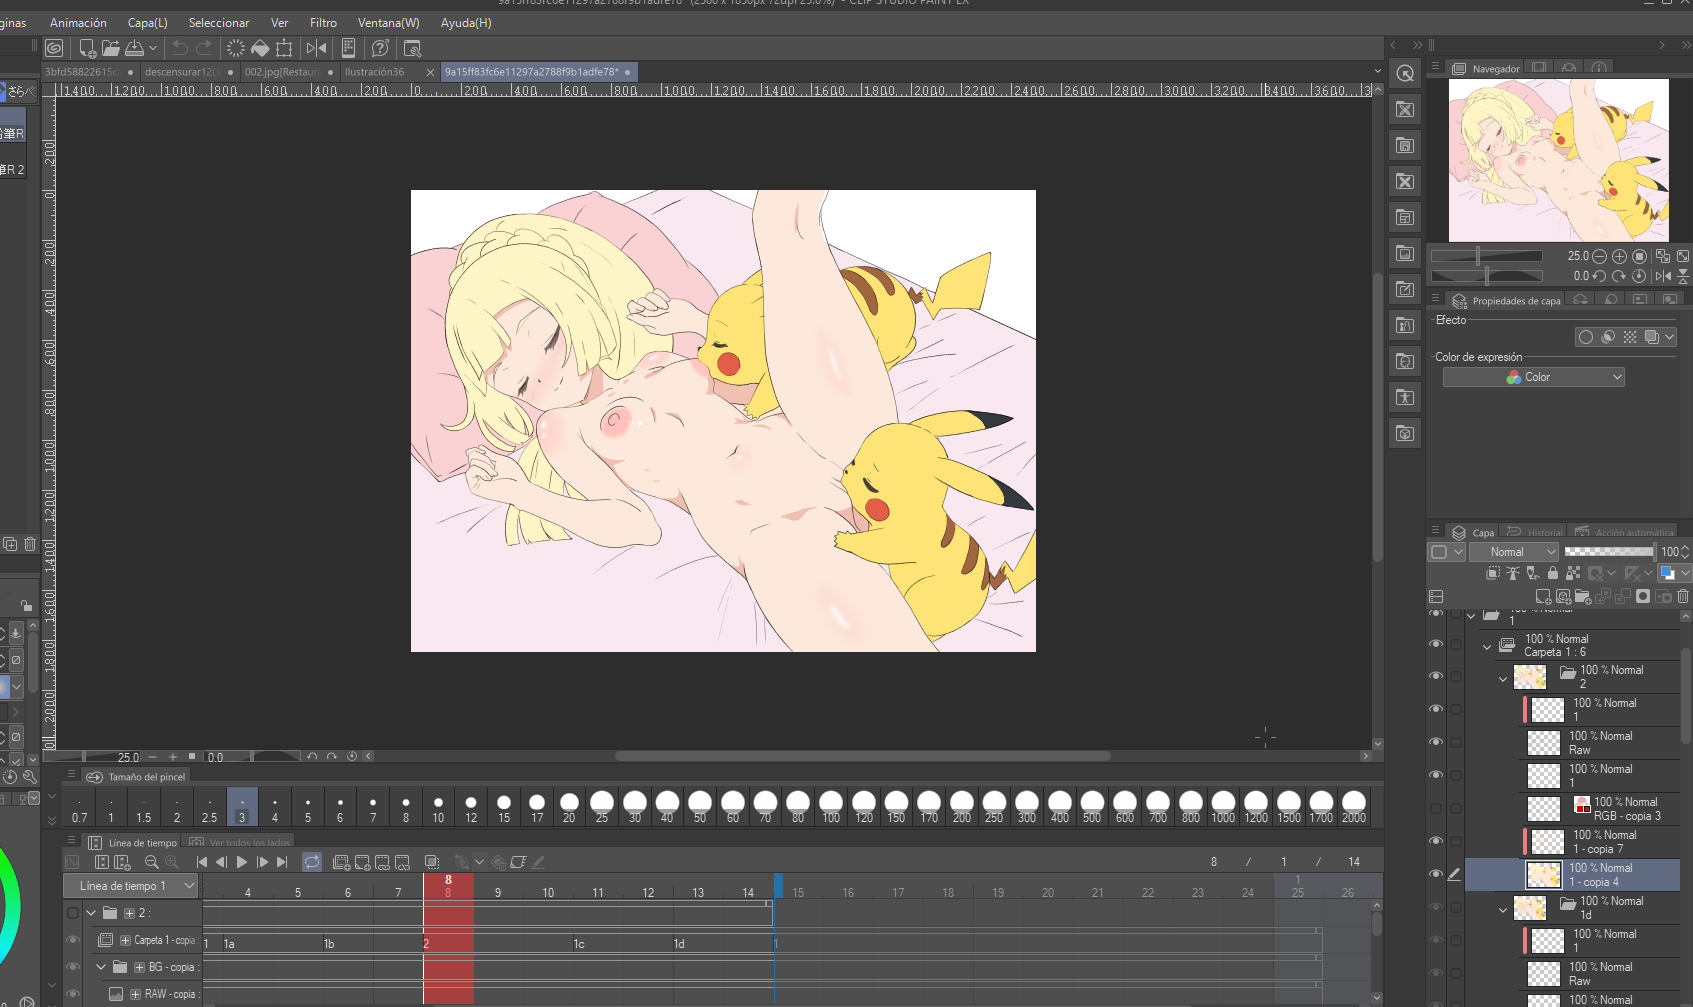Open the Línea de tiempo 1 dropdown
1693x1007 pixels.
130,886
